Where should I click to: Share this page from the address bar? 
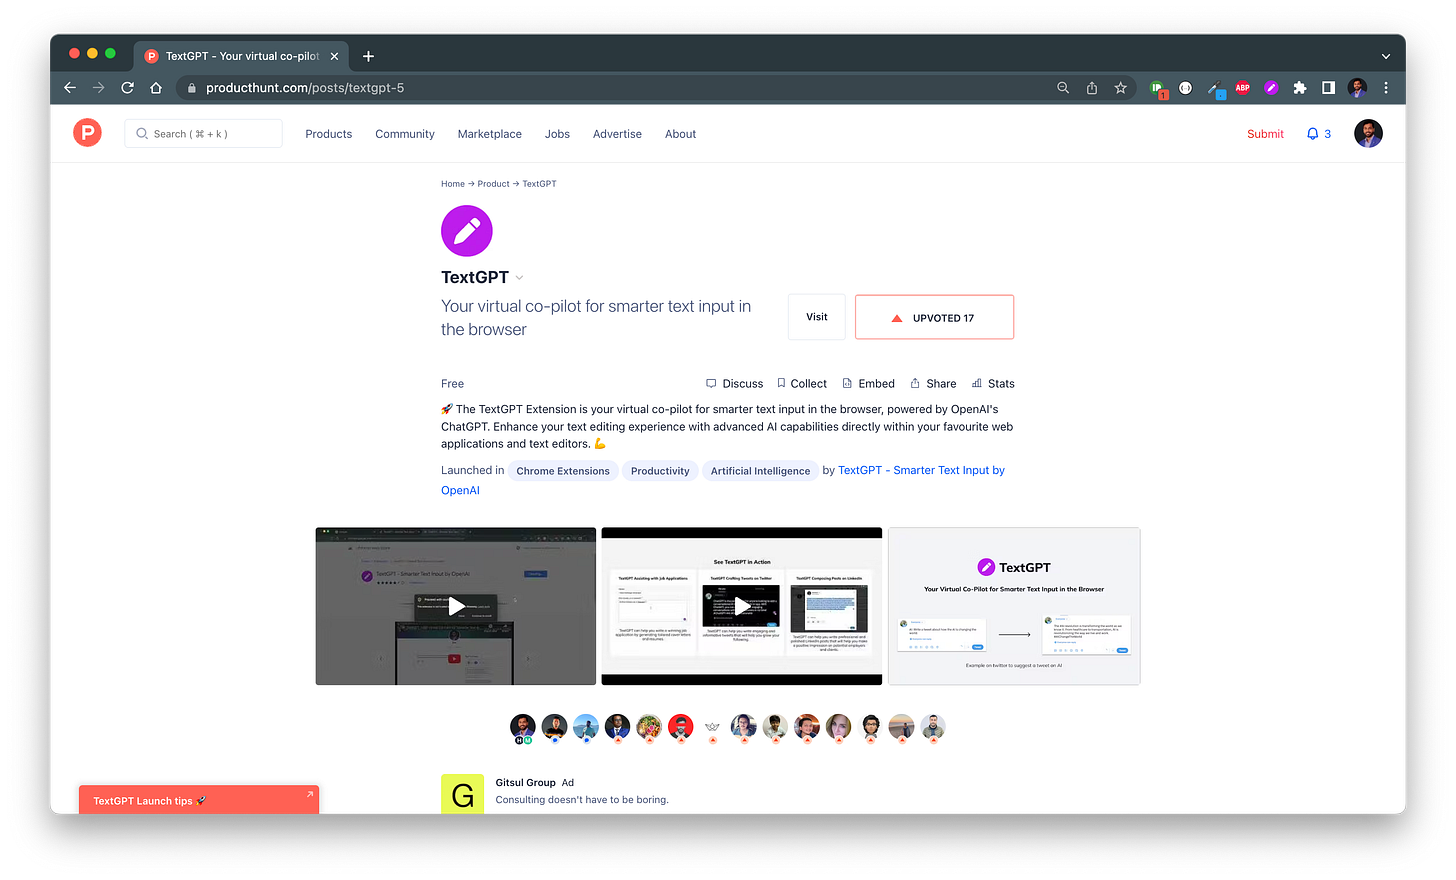pyautogui.click(x=1092, y=88)
